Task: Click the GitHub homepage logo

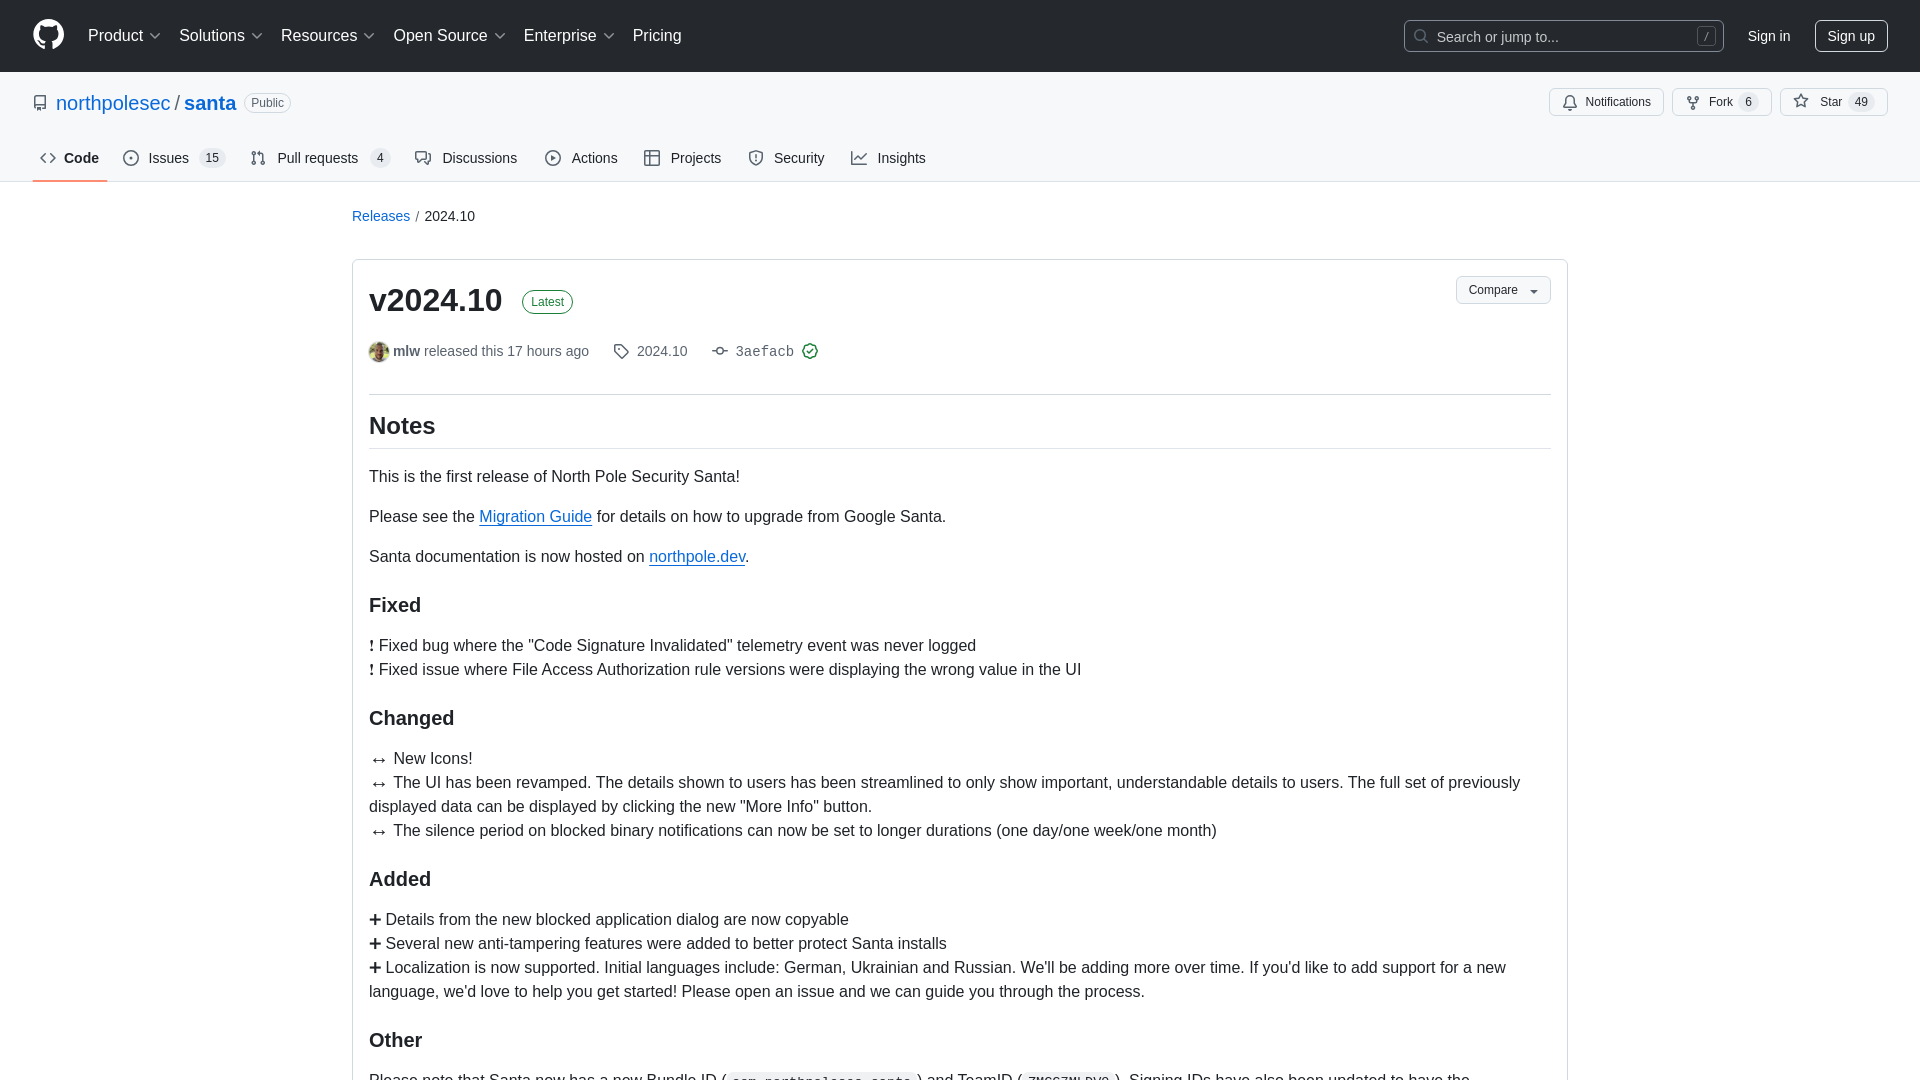Action: pyautogui.click(x=47, y=36)
